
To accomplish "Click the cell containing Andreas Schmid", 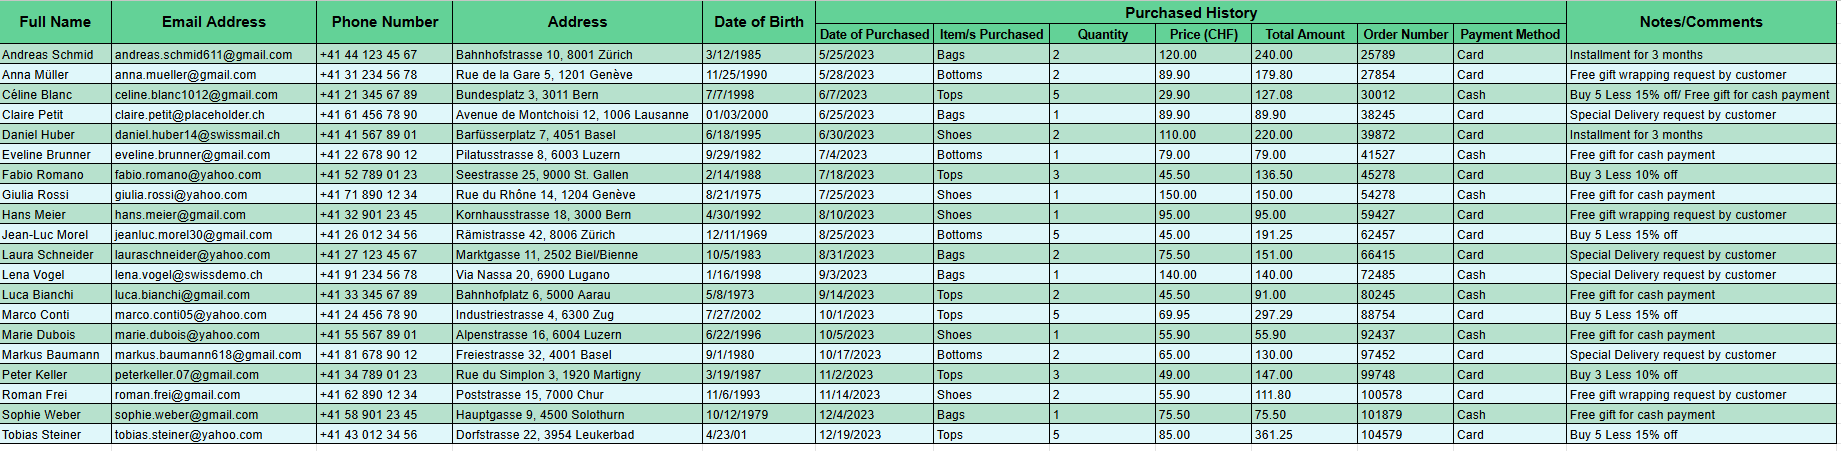I will pos(55,54).
